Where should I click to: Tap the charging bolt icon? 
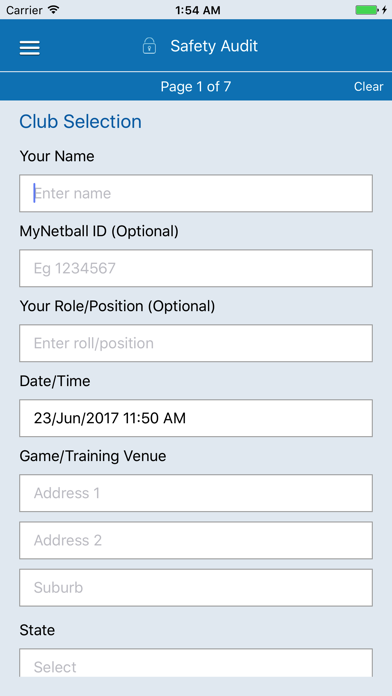coord(384,10)
